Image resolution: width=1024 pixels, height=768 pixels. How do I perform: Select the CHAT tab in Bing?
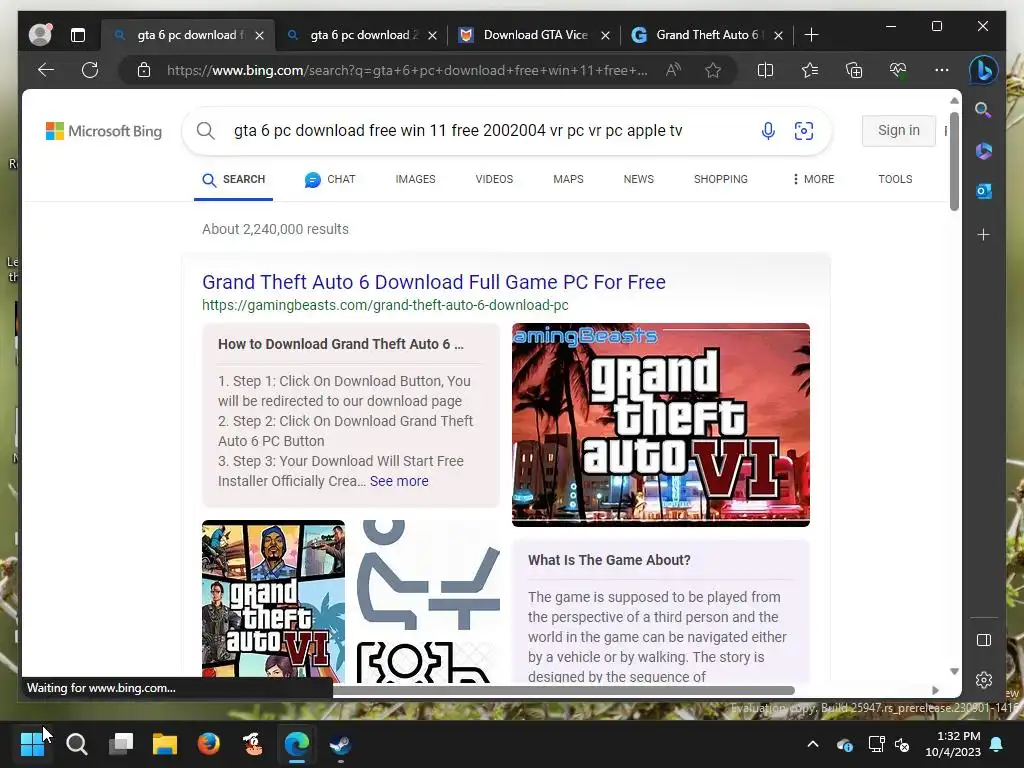(x=330, y=180)
